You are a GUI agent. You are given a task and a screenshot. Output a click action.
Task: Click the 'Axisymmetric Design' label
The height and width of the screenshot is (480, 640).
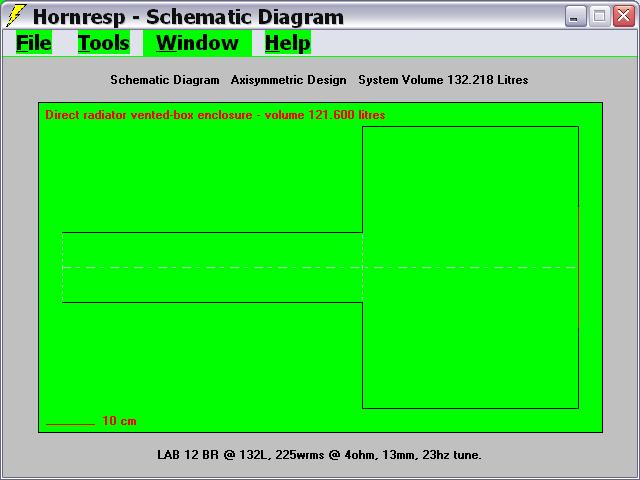pyautogui.click(x=289, y=80)
